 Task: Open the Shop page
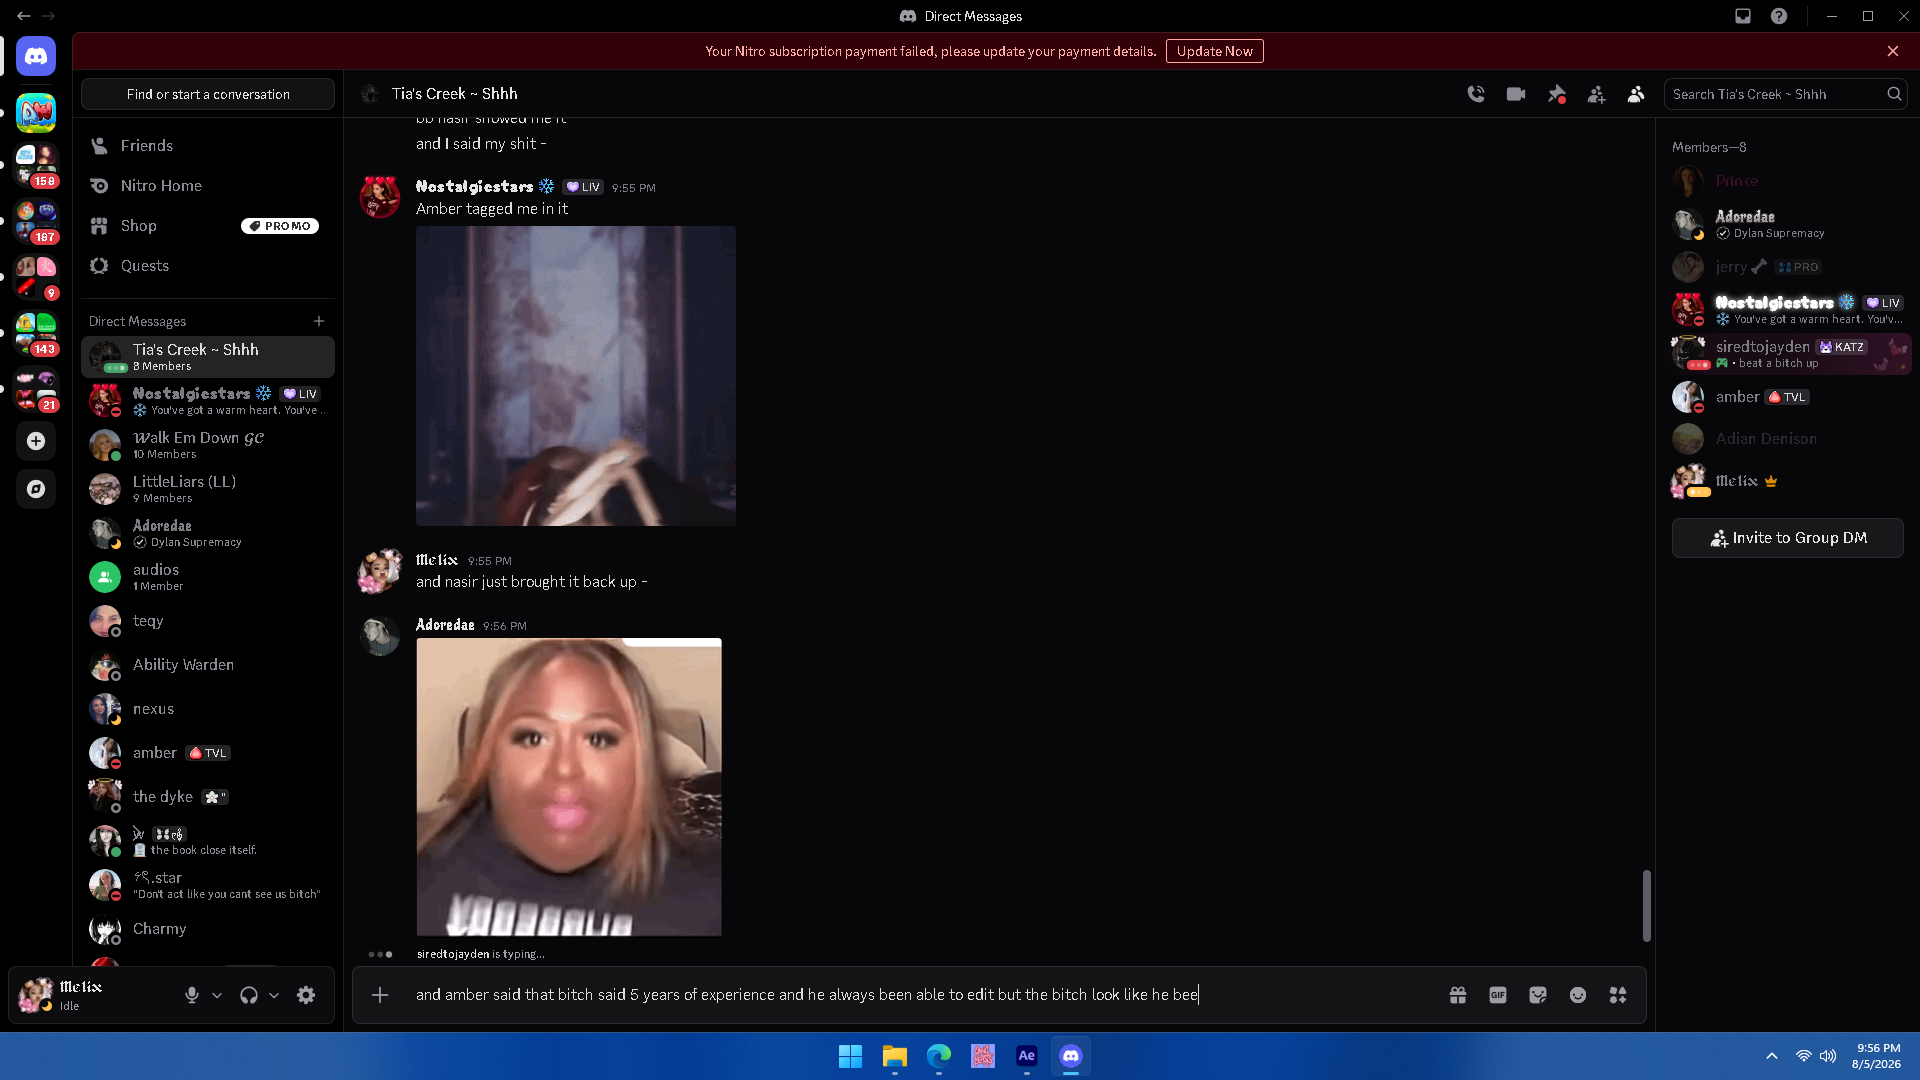(x=208, y=226)
